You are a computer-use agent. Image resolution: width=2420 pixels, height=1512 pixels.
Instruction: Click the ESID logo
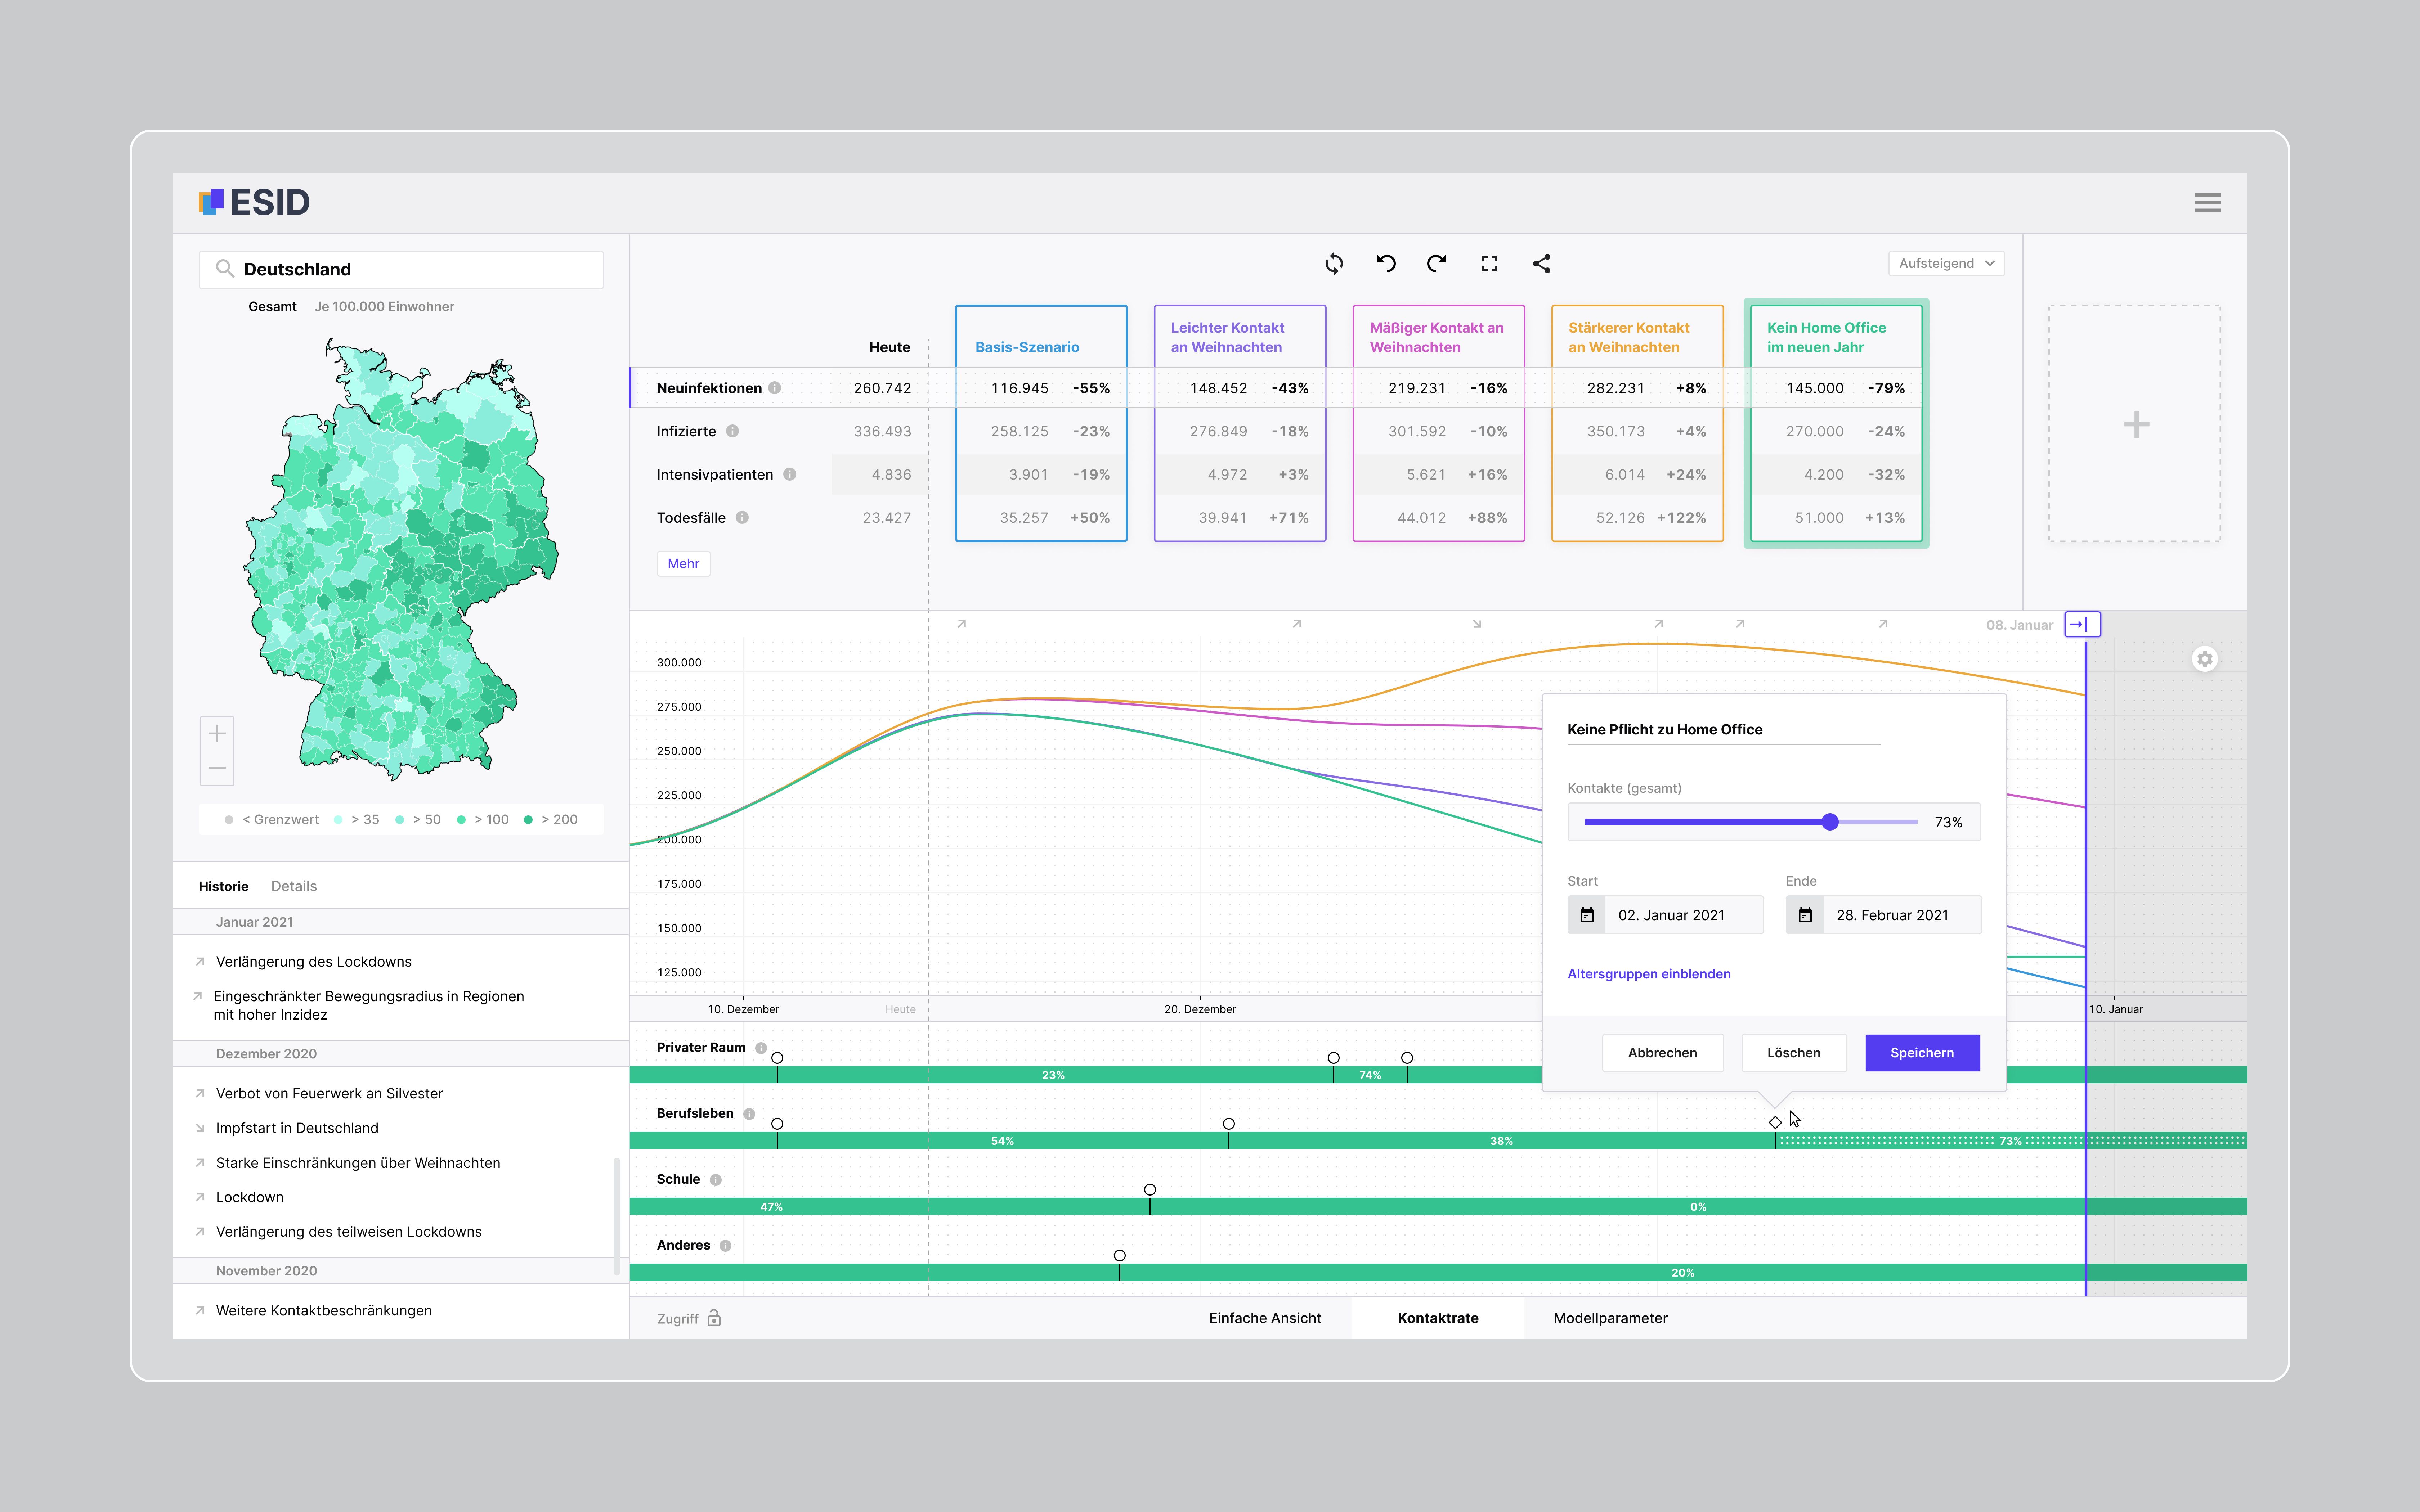(x=254, y=202)
